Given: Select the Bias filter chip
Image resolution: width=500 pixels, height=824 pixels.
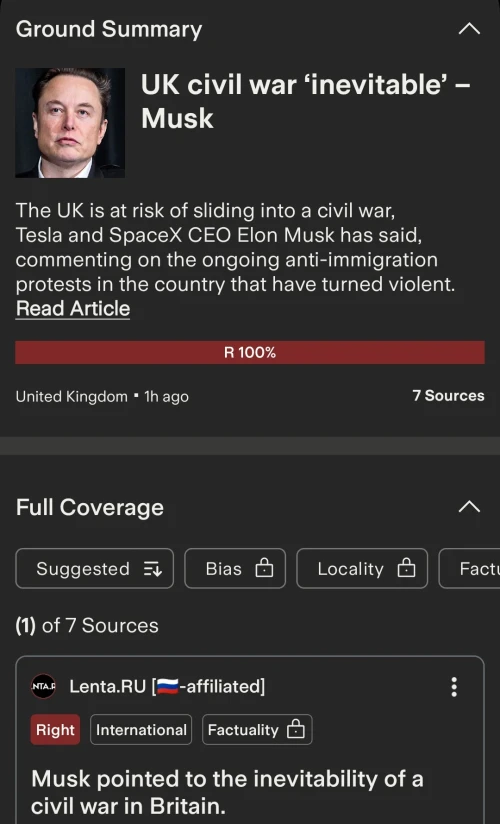Looking at the screenshot, I should pos(235,569).
